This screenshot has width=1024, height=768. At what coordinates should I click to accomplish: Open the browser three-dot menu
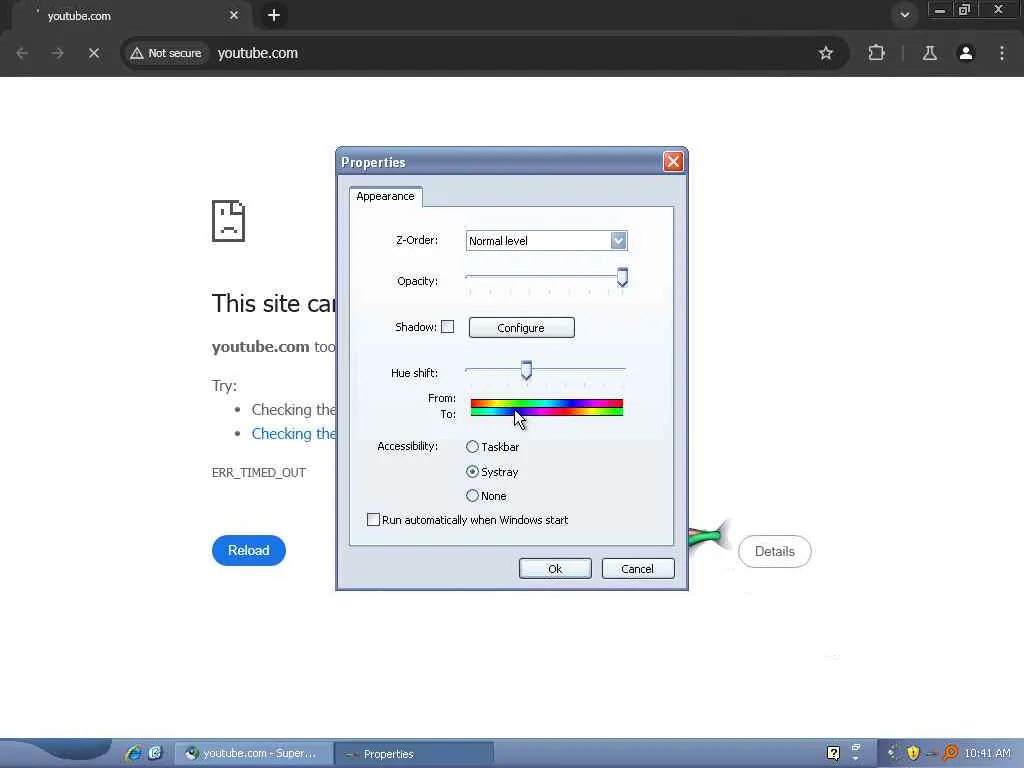[x=1002, y=53]
